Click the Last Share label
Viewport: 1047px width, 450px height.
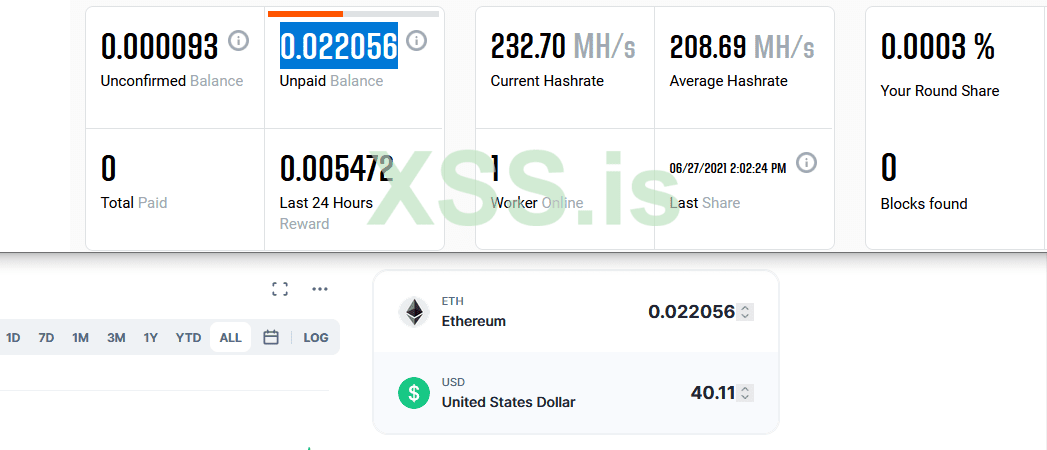(704, 202)
